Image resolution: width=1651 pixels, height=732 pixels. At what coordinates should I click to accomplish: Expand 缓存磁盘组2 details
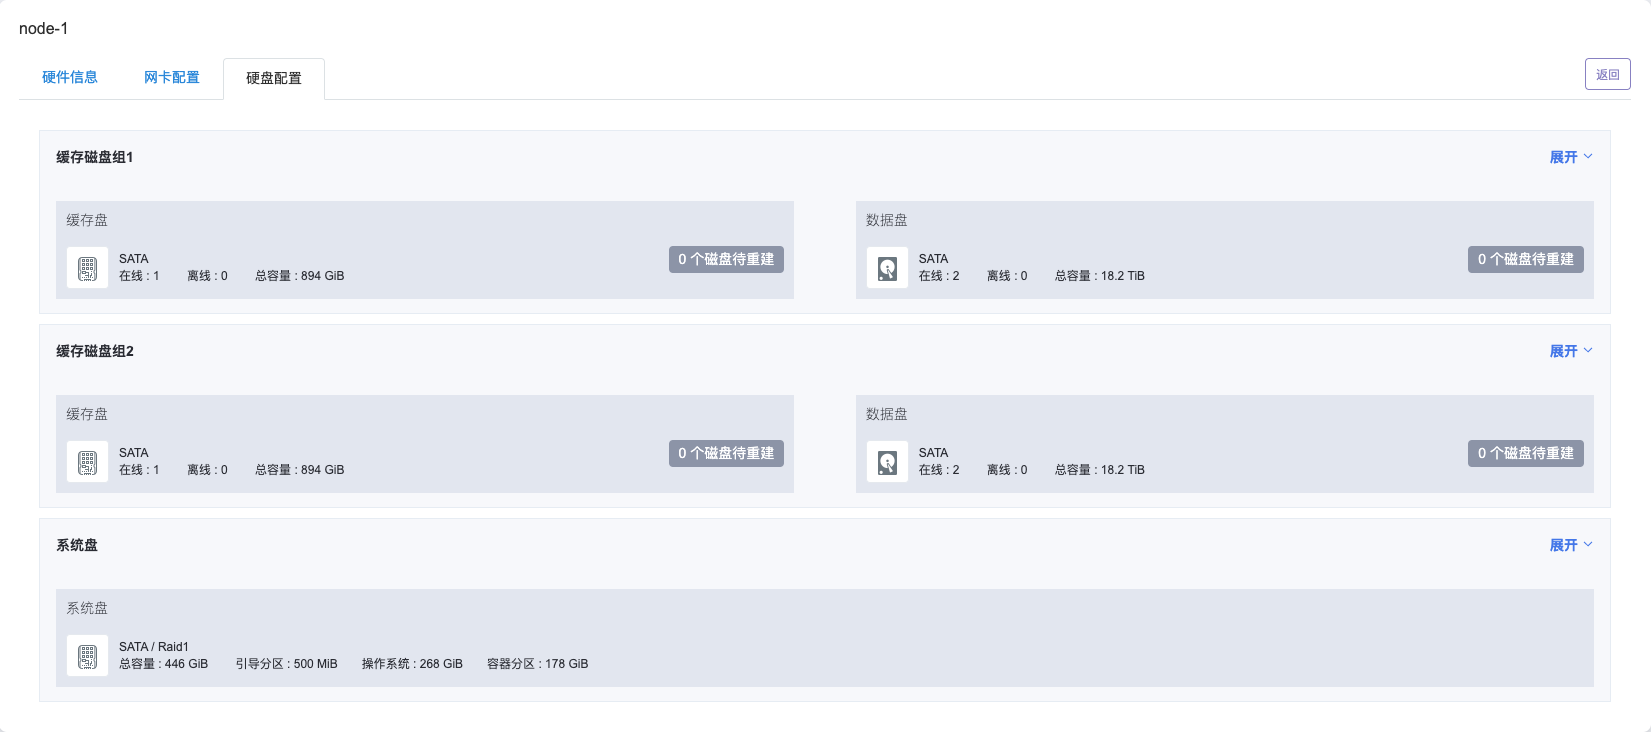(1570, 351)
